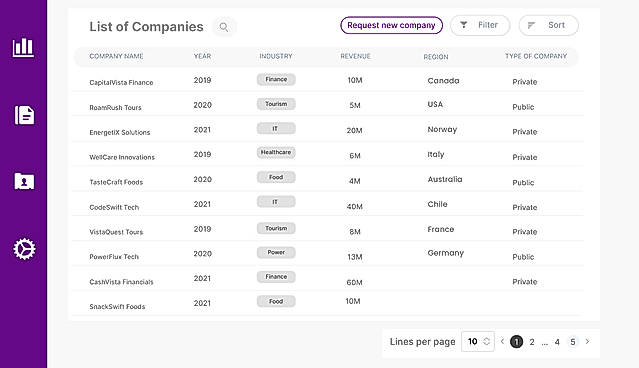Click the Chile region cell
Viewport: 639px width, 368px height.
tap(437, 204)
